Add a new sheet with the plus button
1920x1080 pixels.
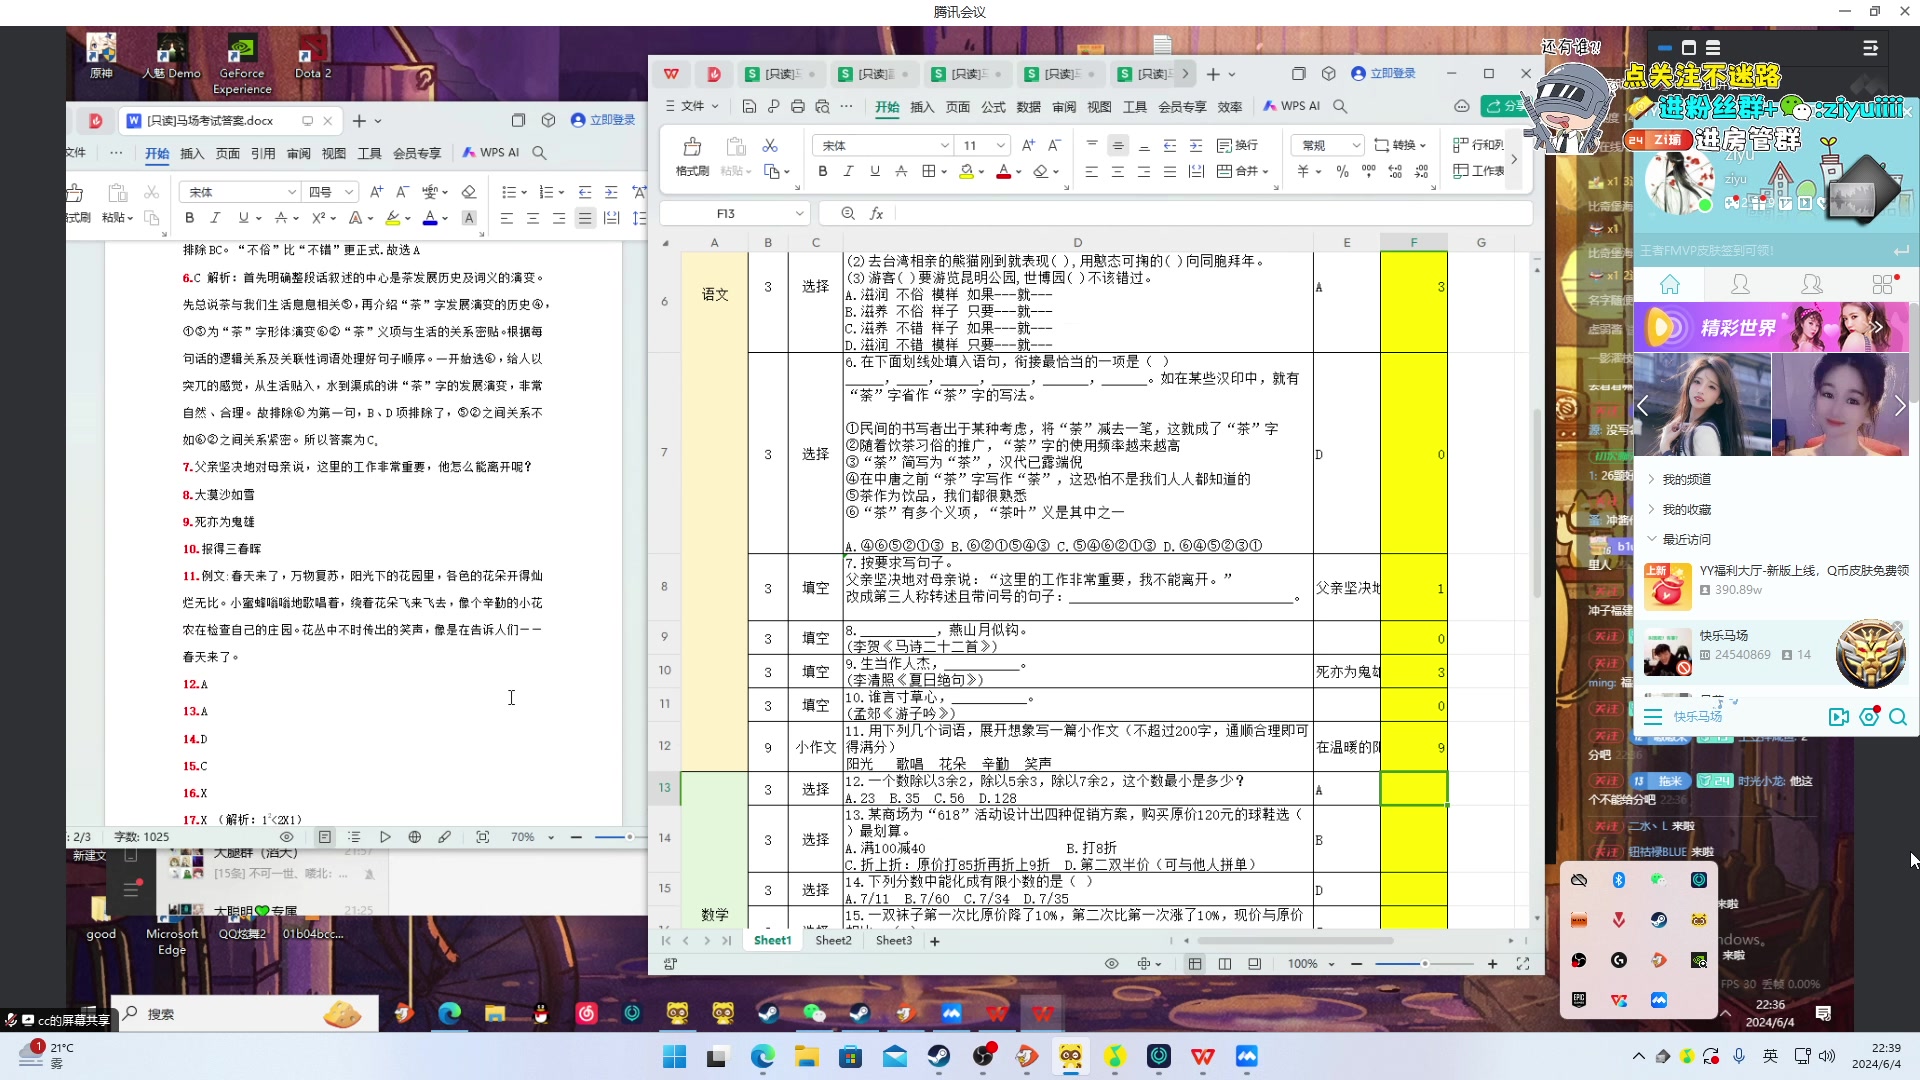pos(935,941)
